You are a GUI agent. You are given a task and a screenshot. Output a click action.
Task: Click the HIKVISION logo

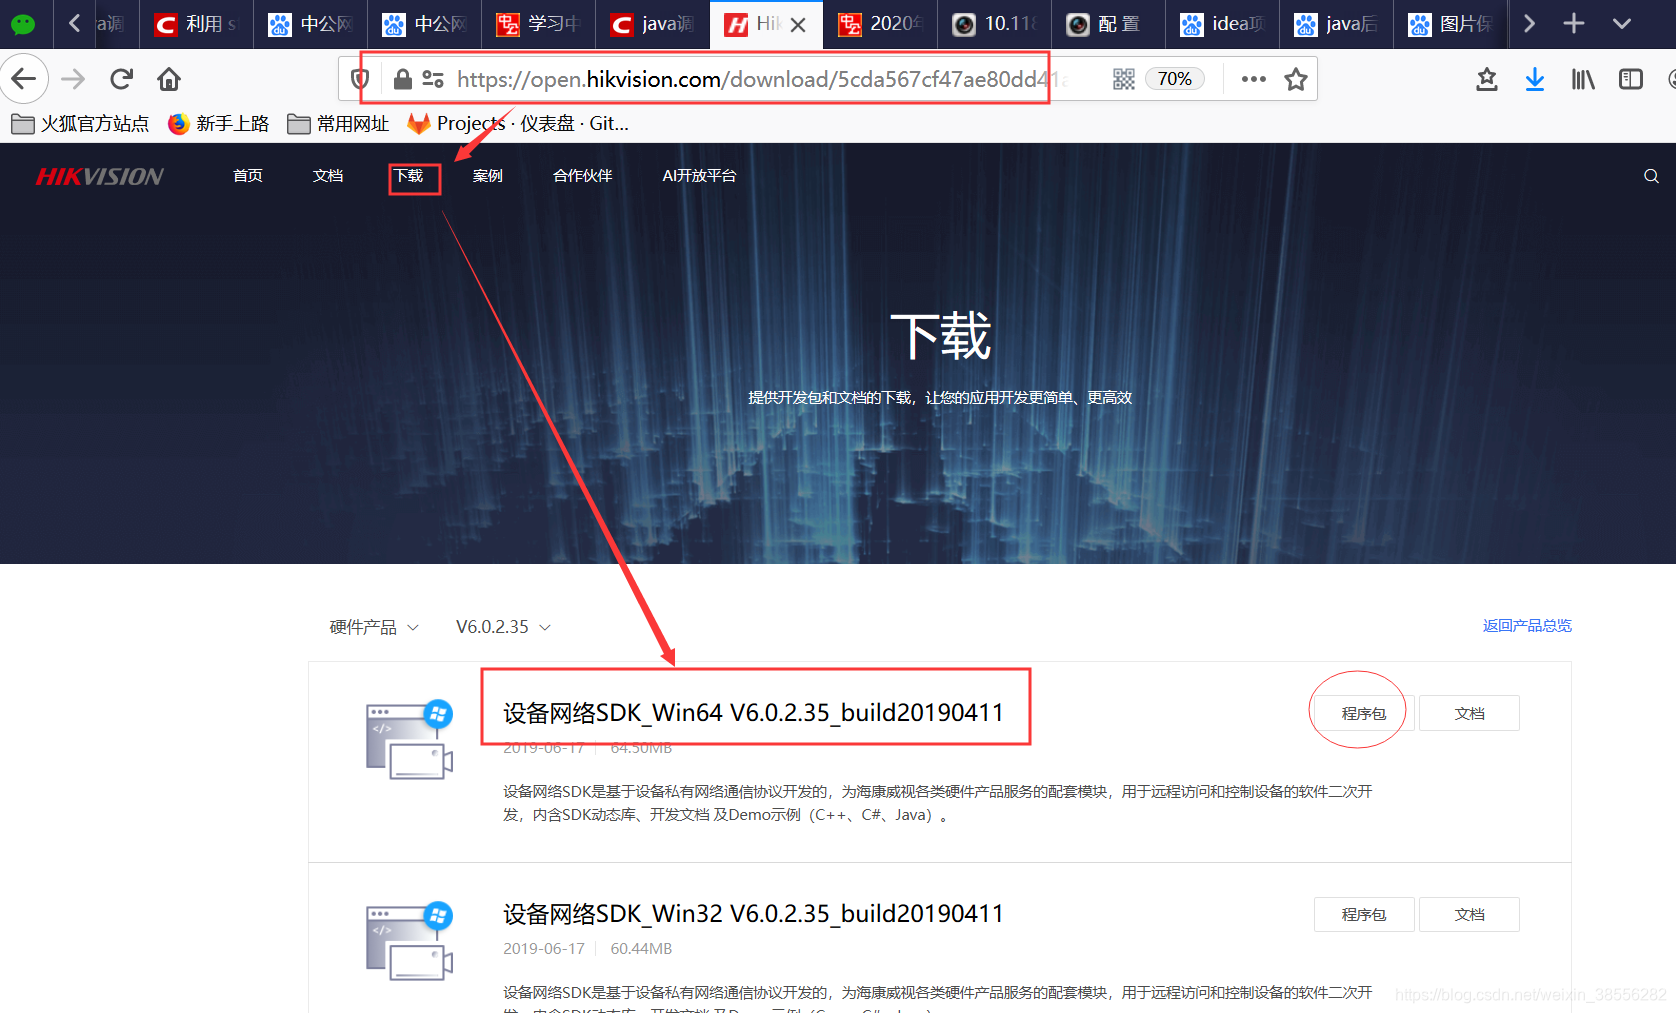[99, 177]
